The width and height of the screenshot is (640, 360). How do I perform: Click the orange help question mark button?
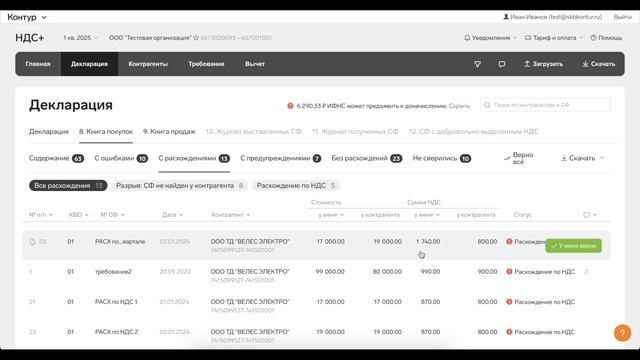pyautogui.click(x=622, y=333)
